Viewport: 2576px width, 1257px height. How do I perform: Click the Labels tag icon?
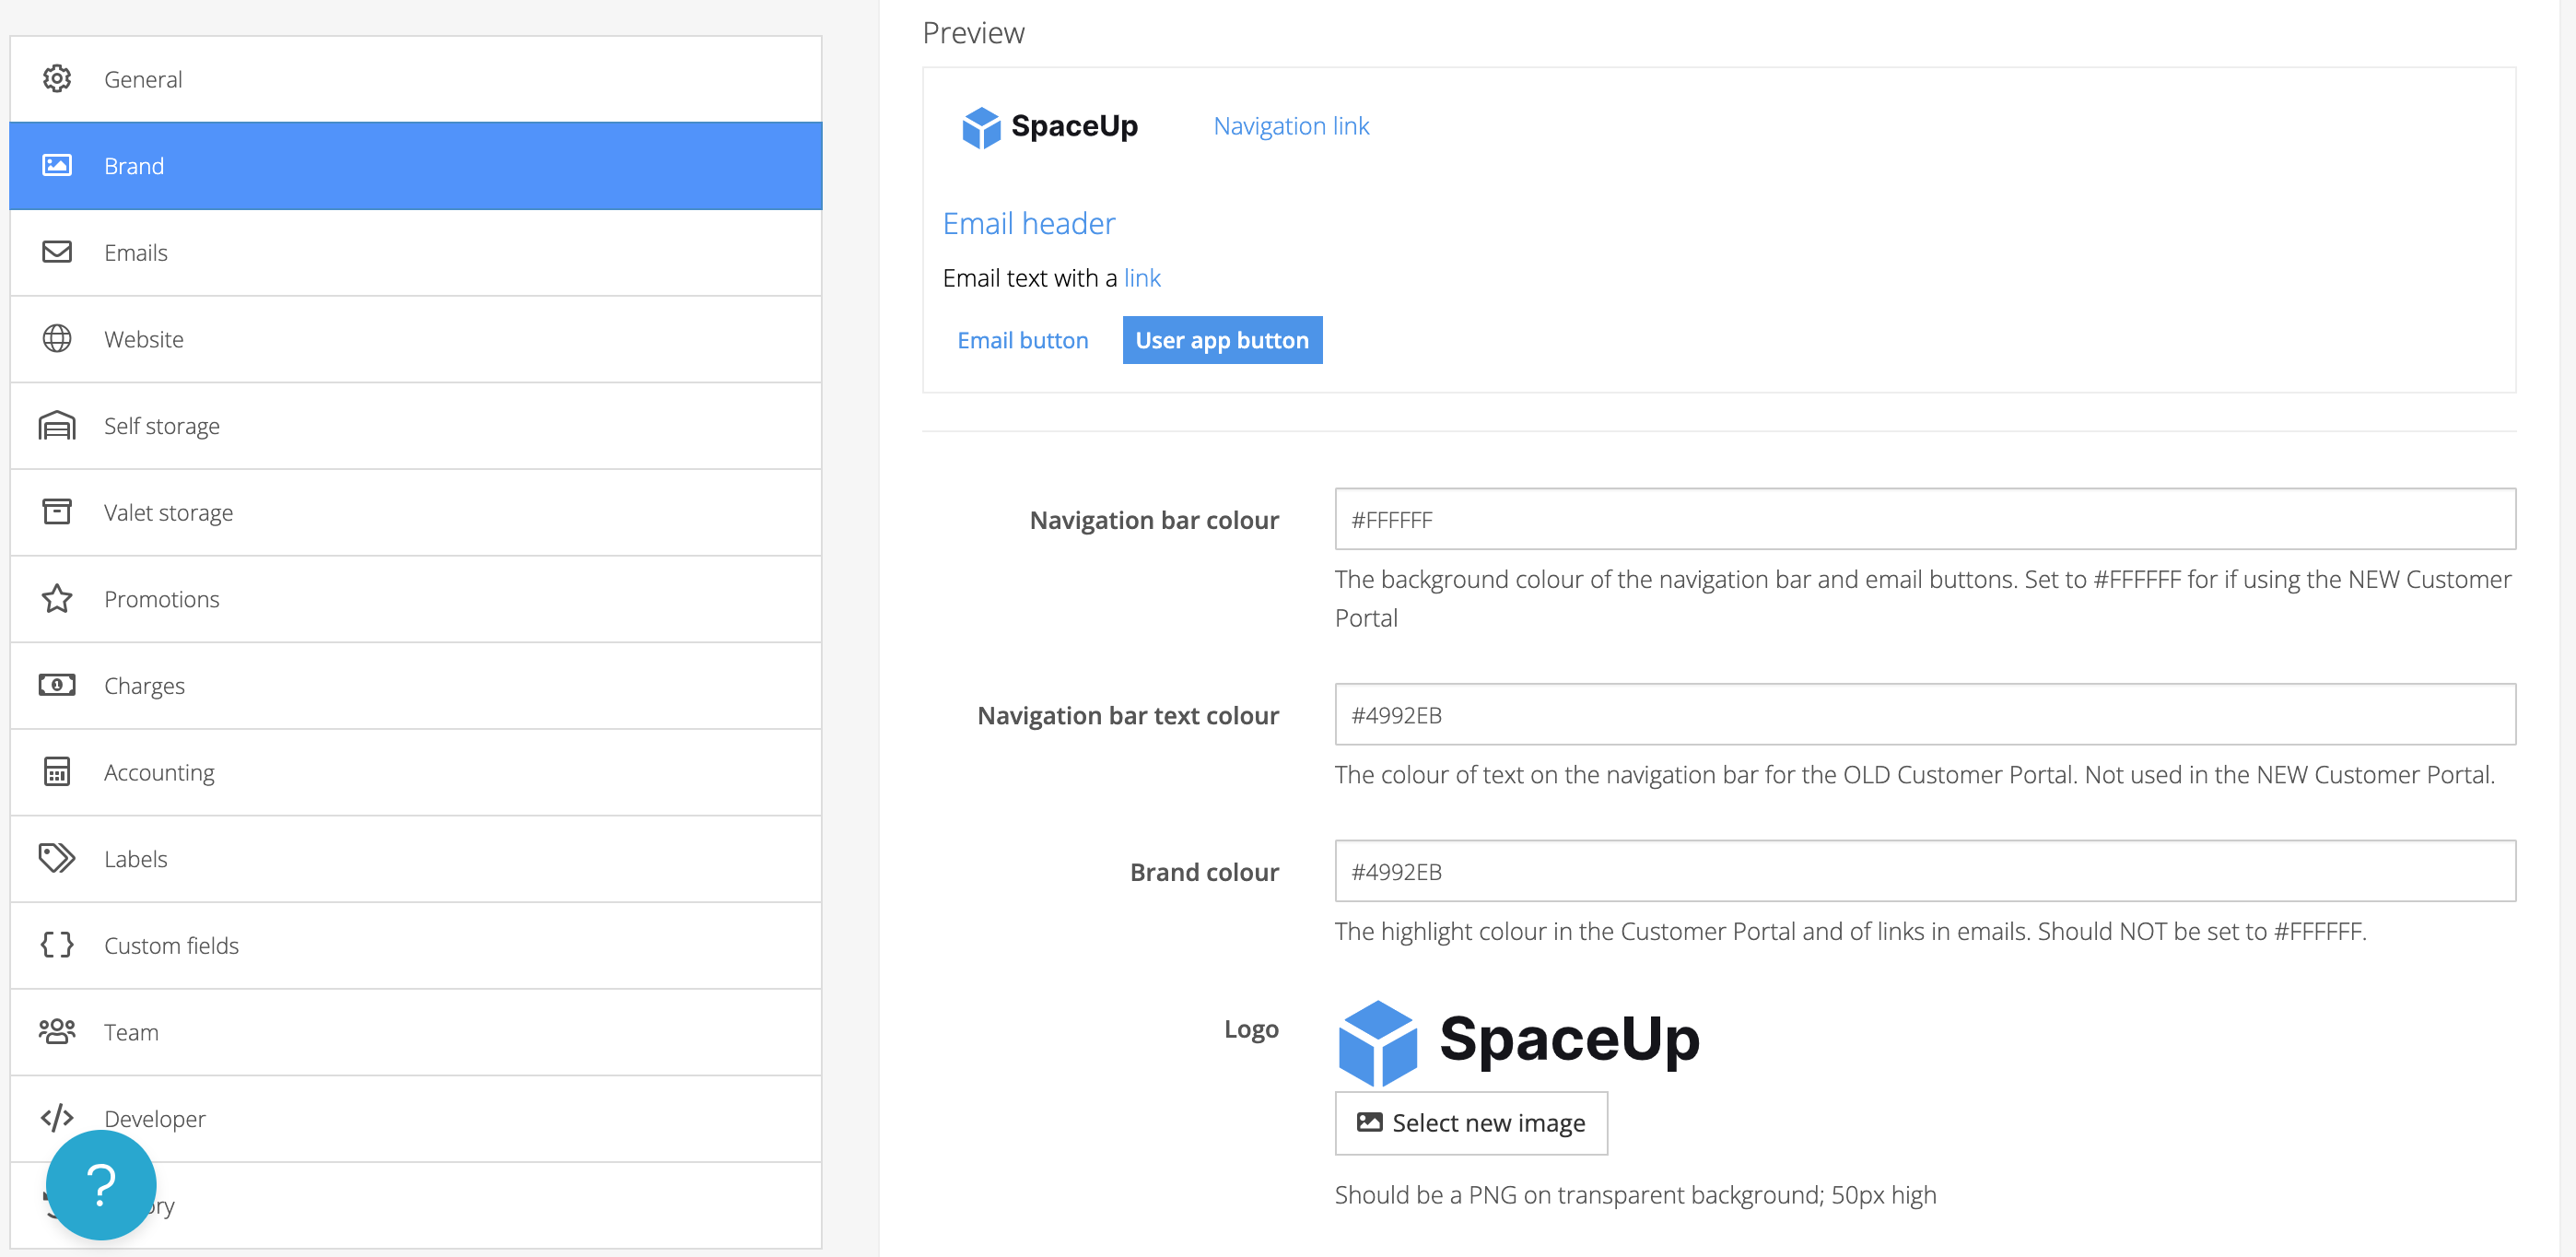coord(57,858)
